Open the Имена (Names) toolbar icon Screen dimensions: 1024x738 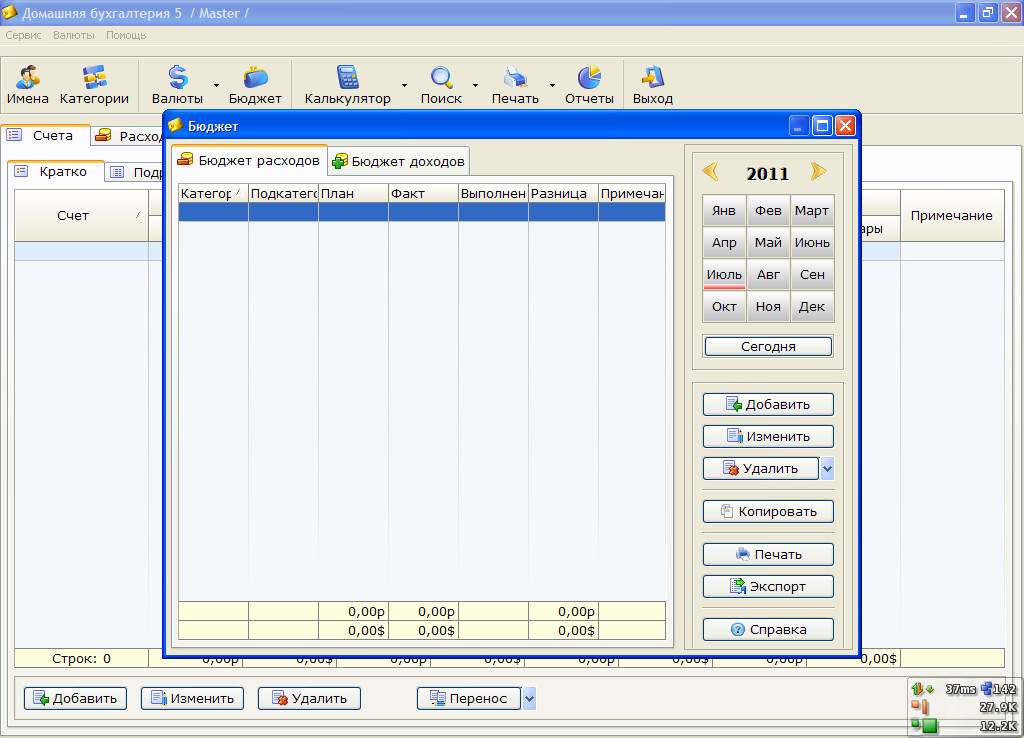pyautogui.click(x=27, y=85)
